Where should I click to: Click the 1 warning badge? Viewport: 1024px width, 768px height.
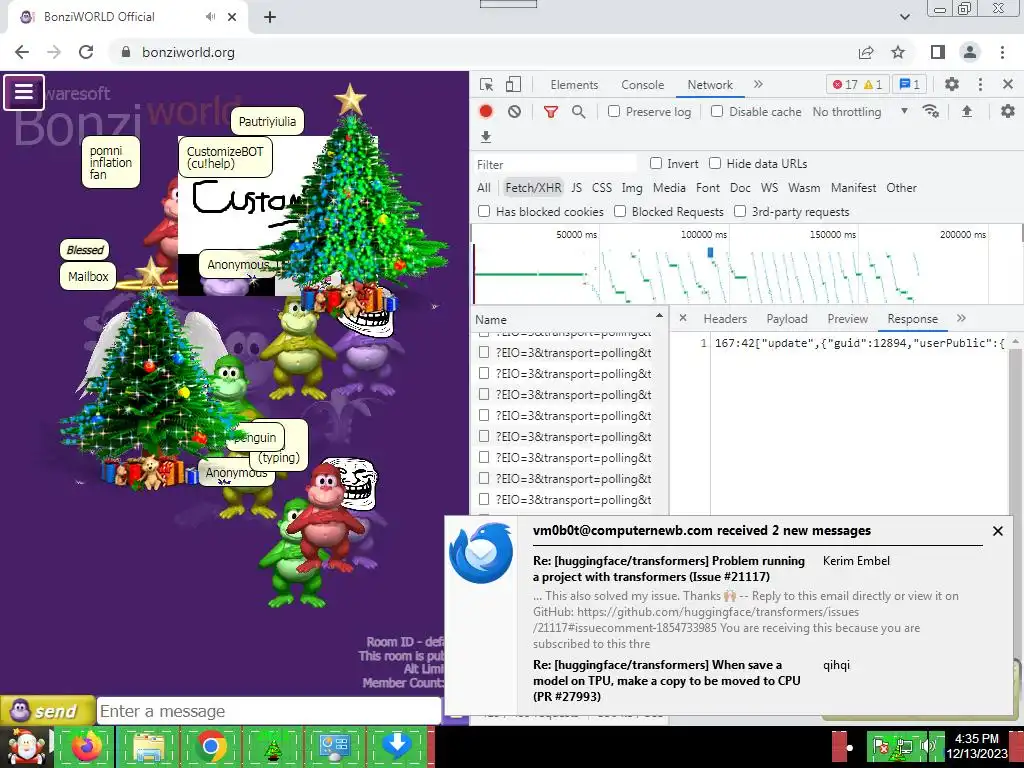(x=873, y=84)
